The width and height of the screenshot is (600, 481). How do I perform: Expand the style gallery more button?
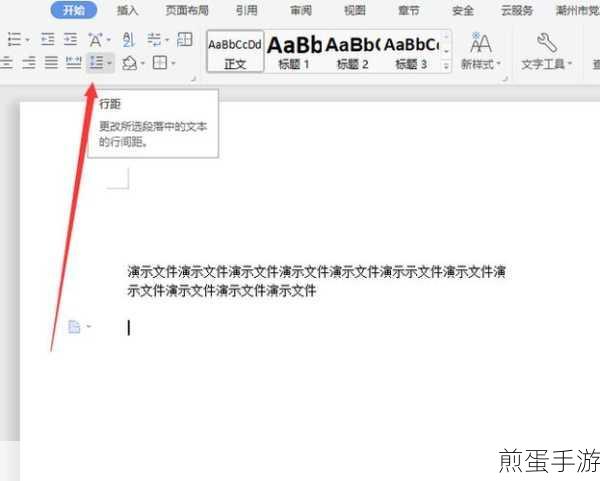click(x=446, y=66)
